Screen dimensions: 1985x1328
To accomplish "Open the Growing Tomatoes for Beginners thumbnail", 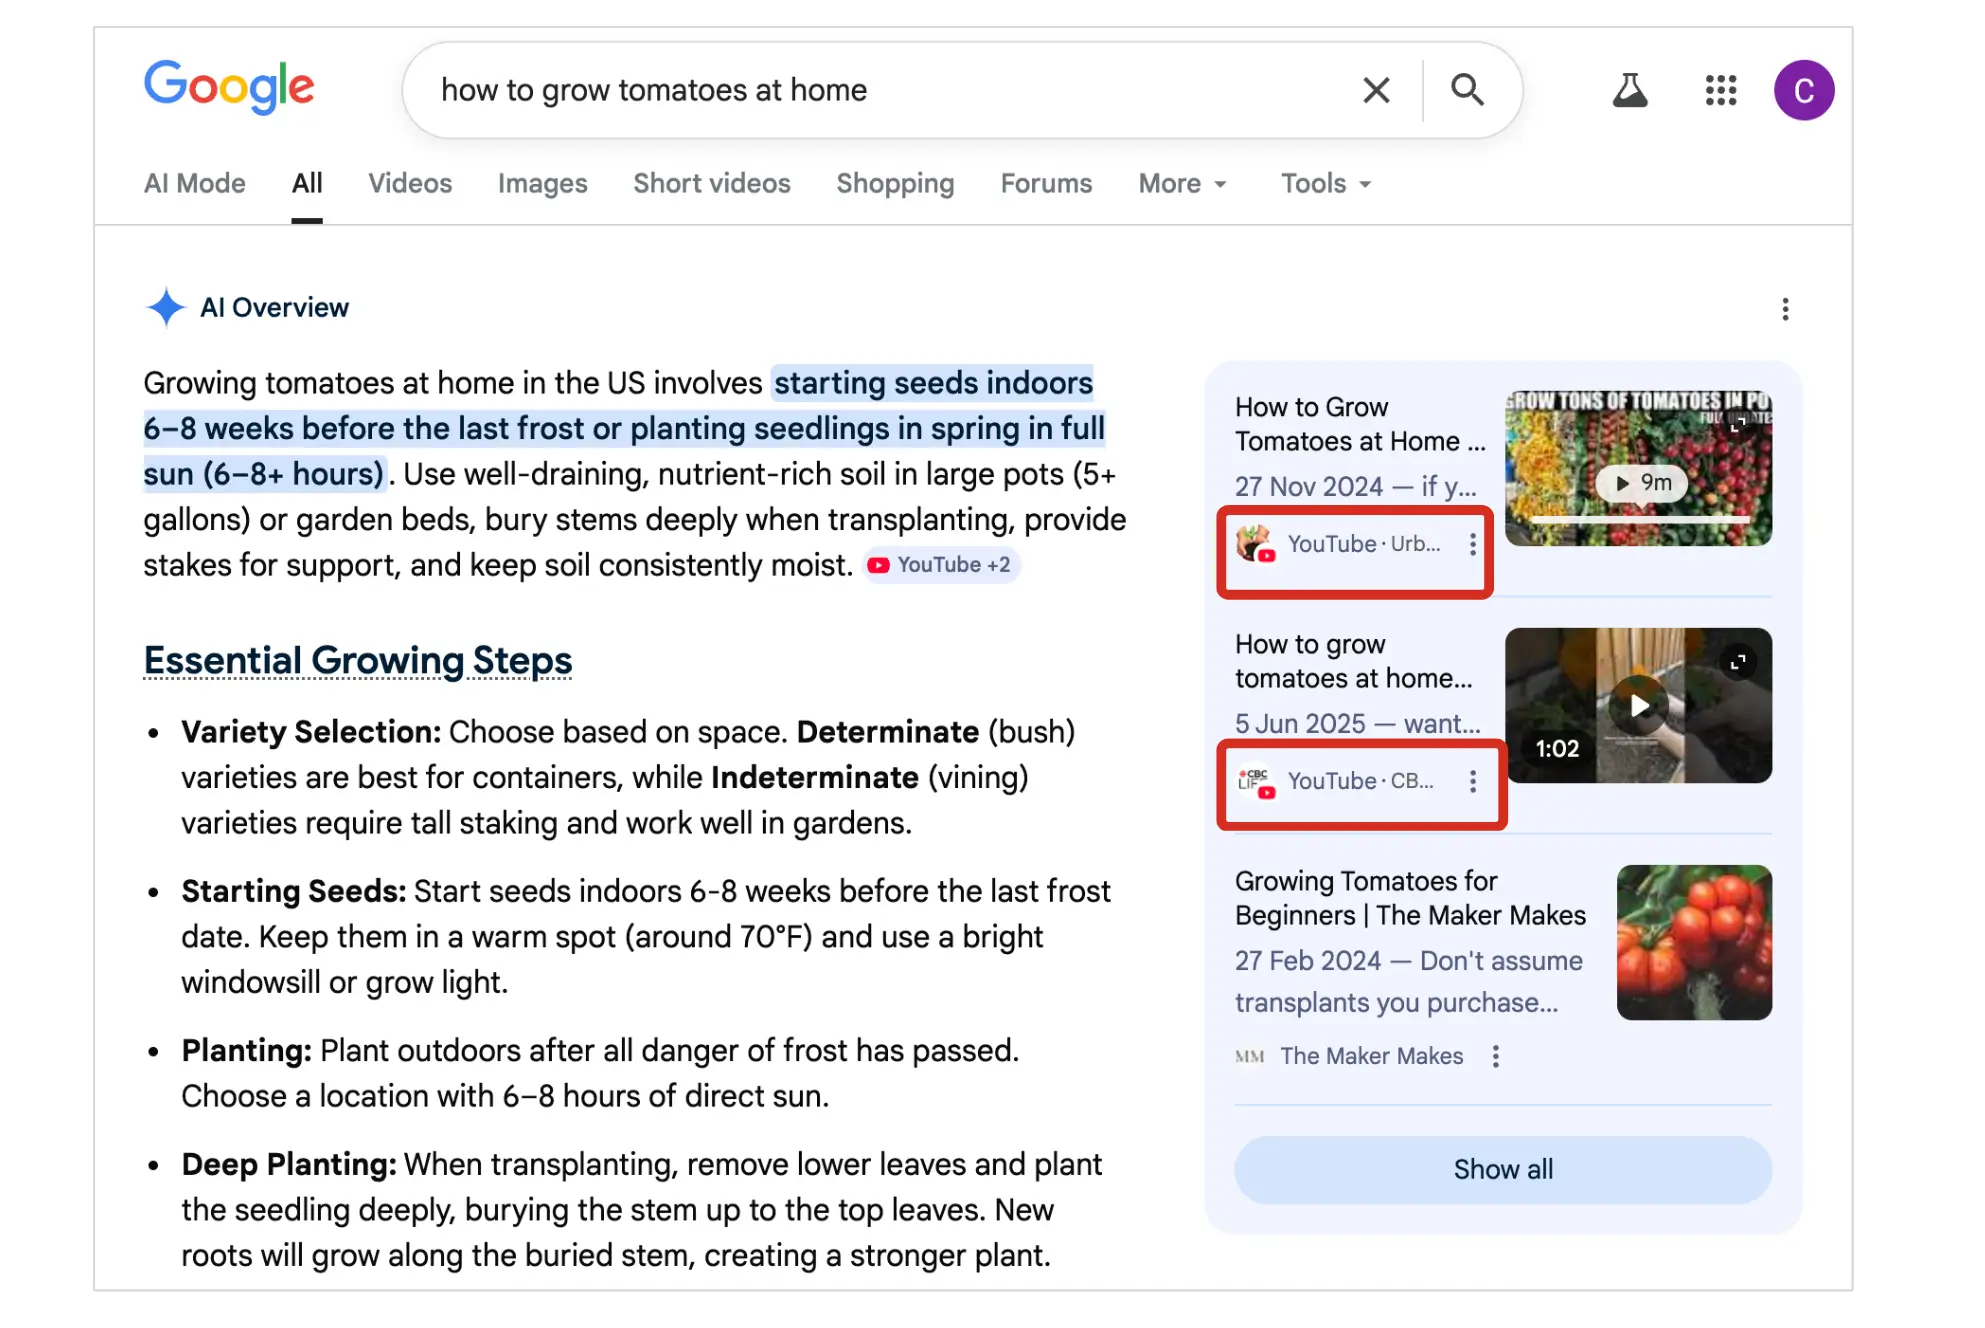I will tap(1693, 942).
